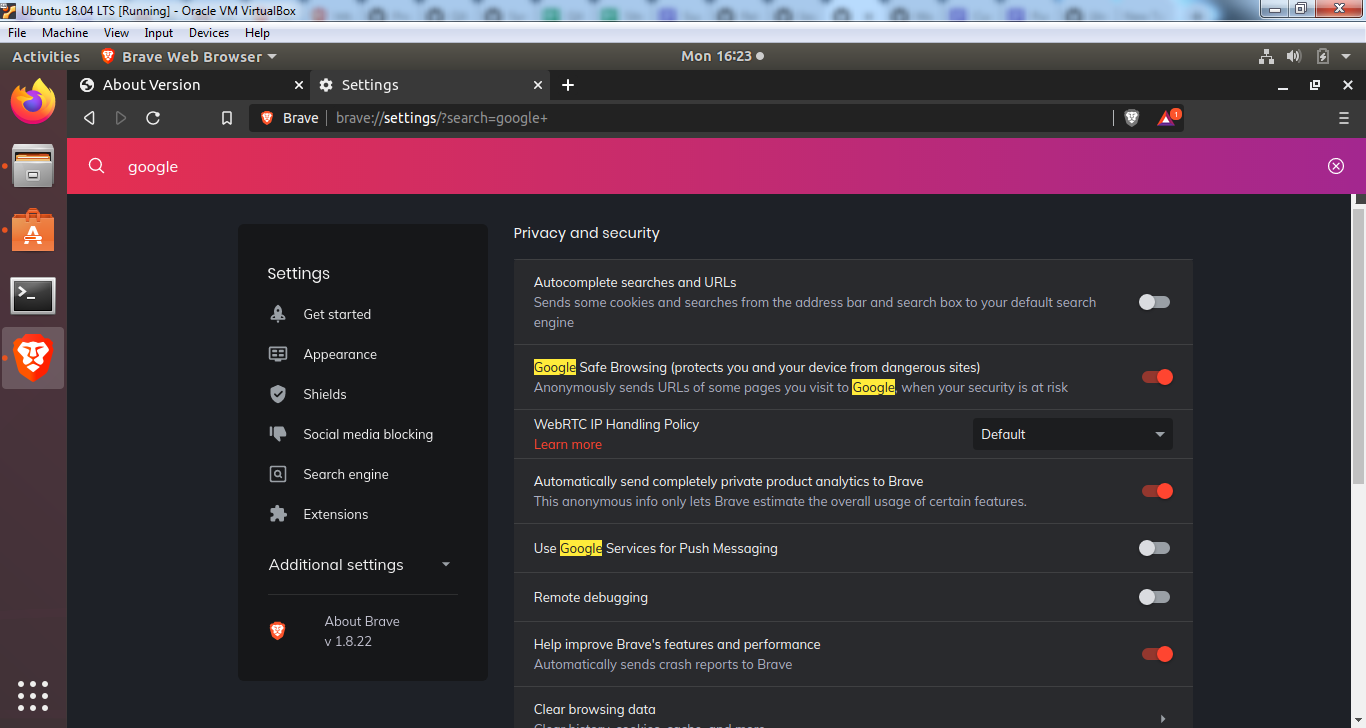Viewport: 1366px width, 728px height.
Task: Show applications grid in dock
Action: pyautogui.click(x=33, y=695)
